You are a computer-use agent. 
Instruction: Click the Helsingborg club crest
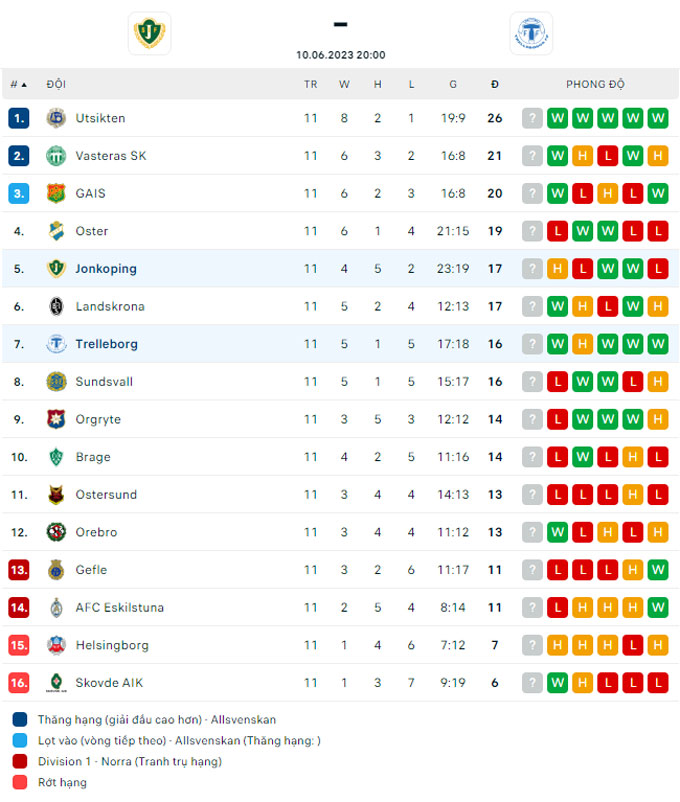click(57, 645)
